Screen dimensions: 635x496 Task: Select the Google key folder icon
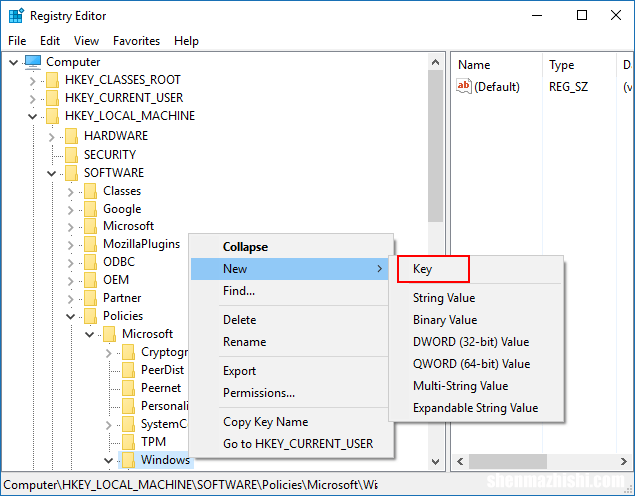coord(90,209)
